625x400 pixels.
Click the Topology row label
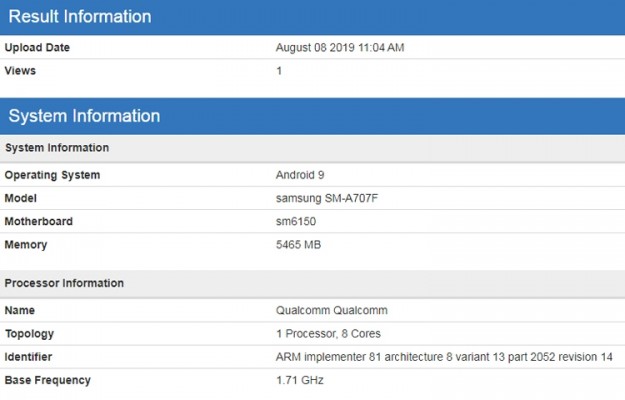coord(30,334)
